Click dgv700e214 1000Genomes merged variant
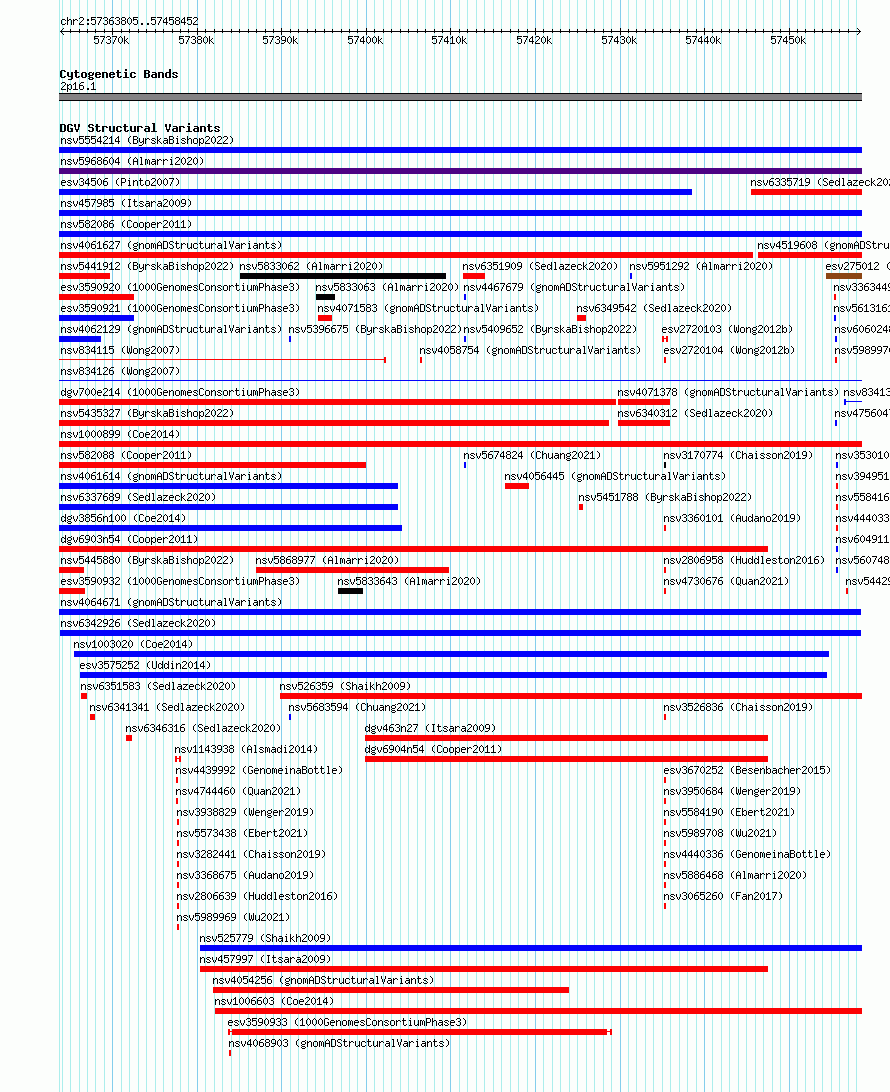The width and height of the screenshot is (890, 1092). pyautogui.click(x=180, y=392)
